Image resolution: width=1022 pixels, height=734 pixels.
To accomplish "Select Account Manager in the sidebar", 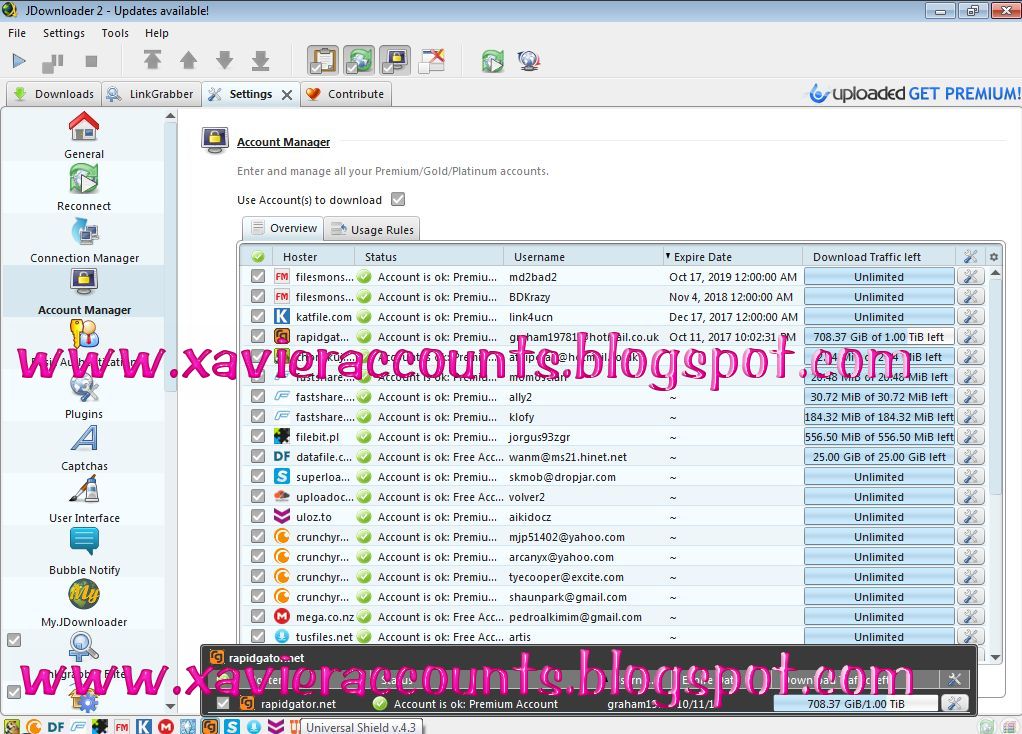I will (84, 291).
